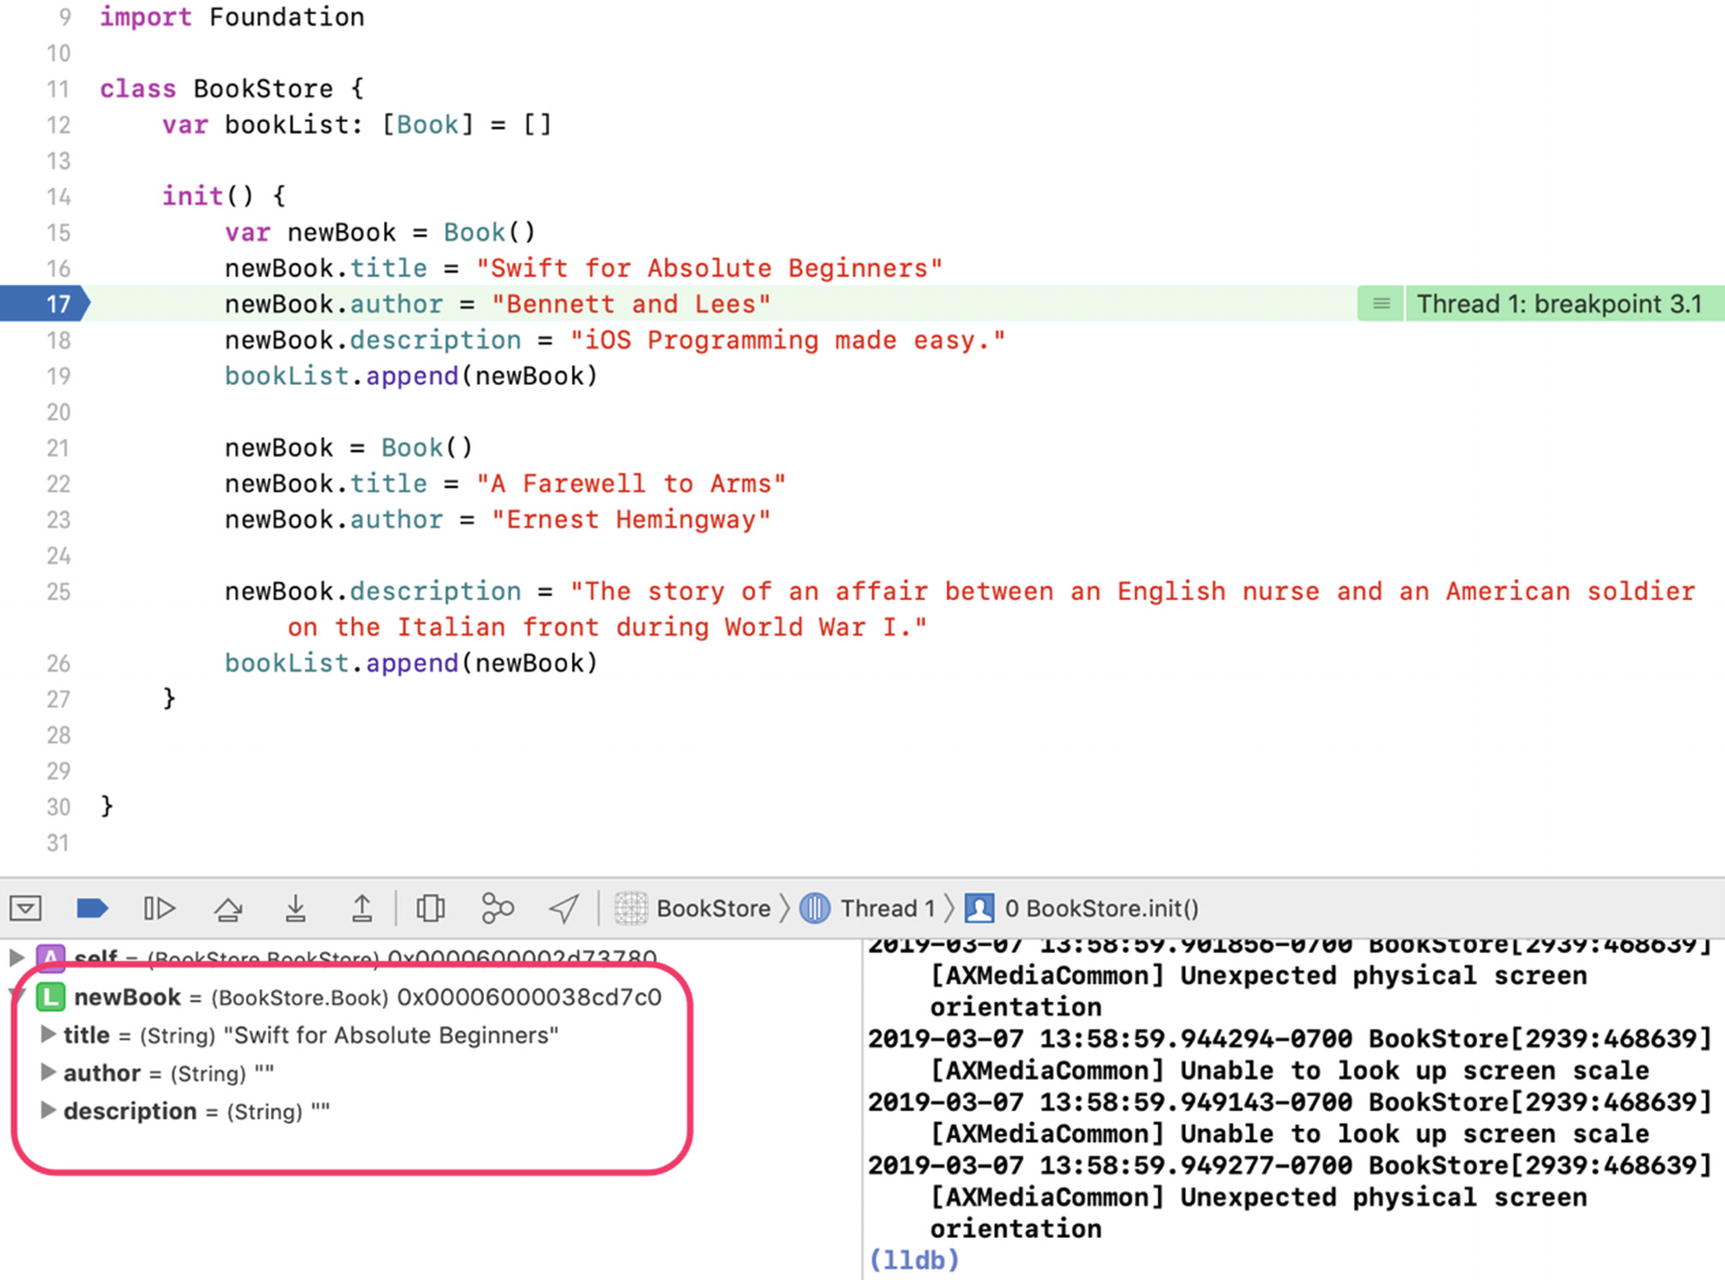1725x1280 pixels.
Task: Click the class BookStore declaration text
Action: [x=232, y=89]
